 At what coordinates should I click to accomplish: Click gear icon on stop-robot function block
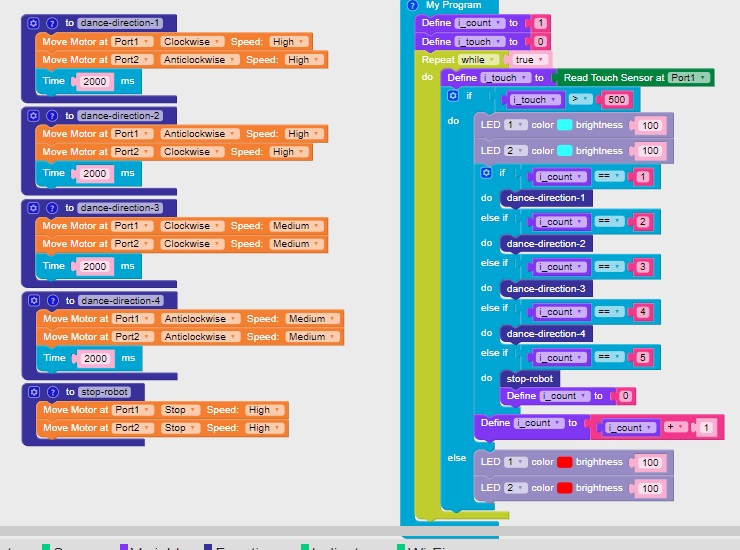point(33,392)
